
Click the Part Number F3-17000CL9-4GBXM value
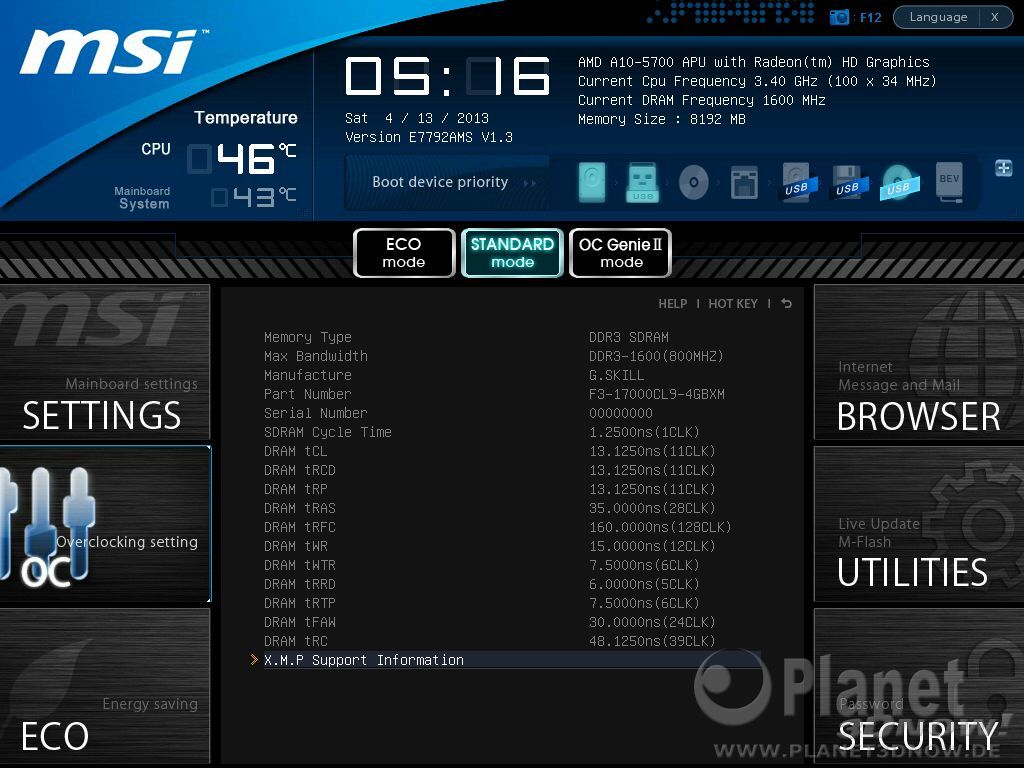(x=656, y=394)
